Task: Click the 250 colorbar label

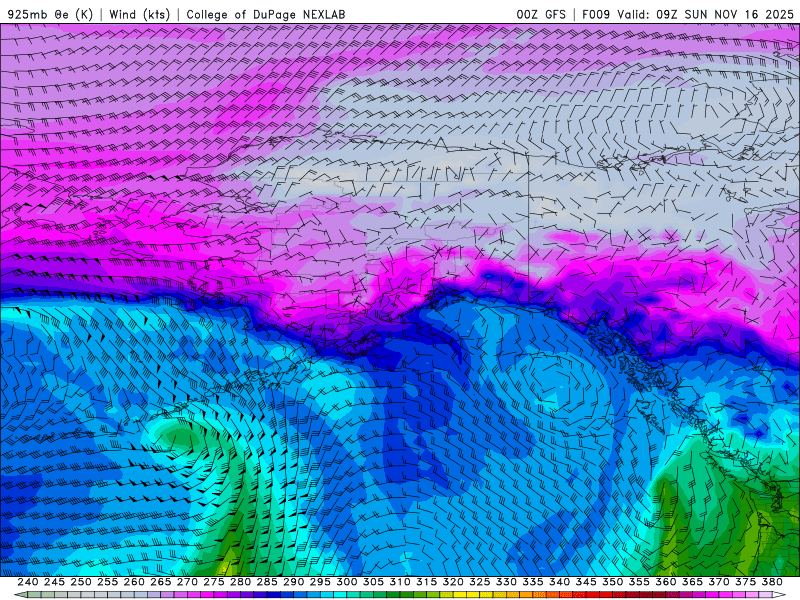Action: tap(81, 582)
